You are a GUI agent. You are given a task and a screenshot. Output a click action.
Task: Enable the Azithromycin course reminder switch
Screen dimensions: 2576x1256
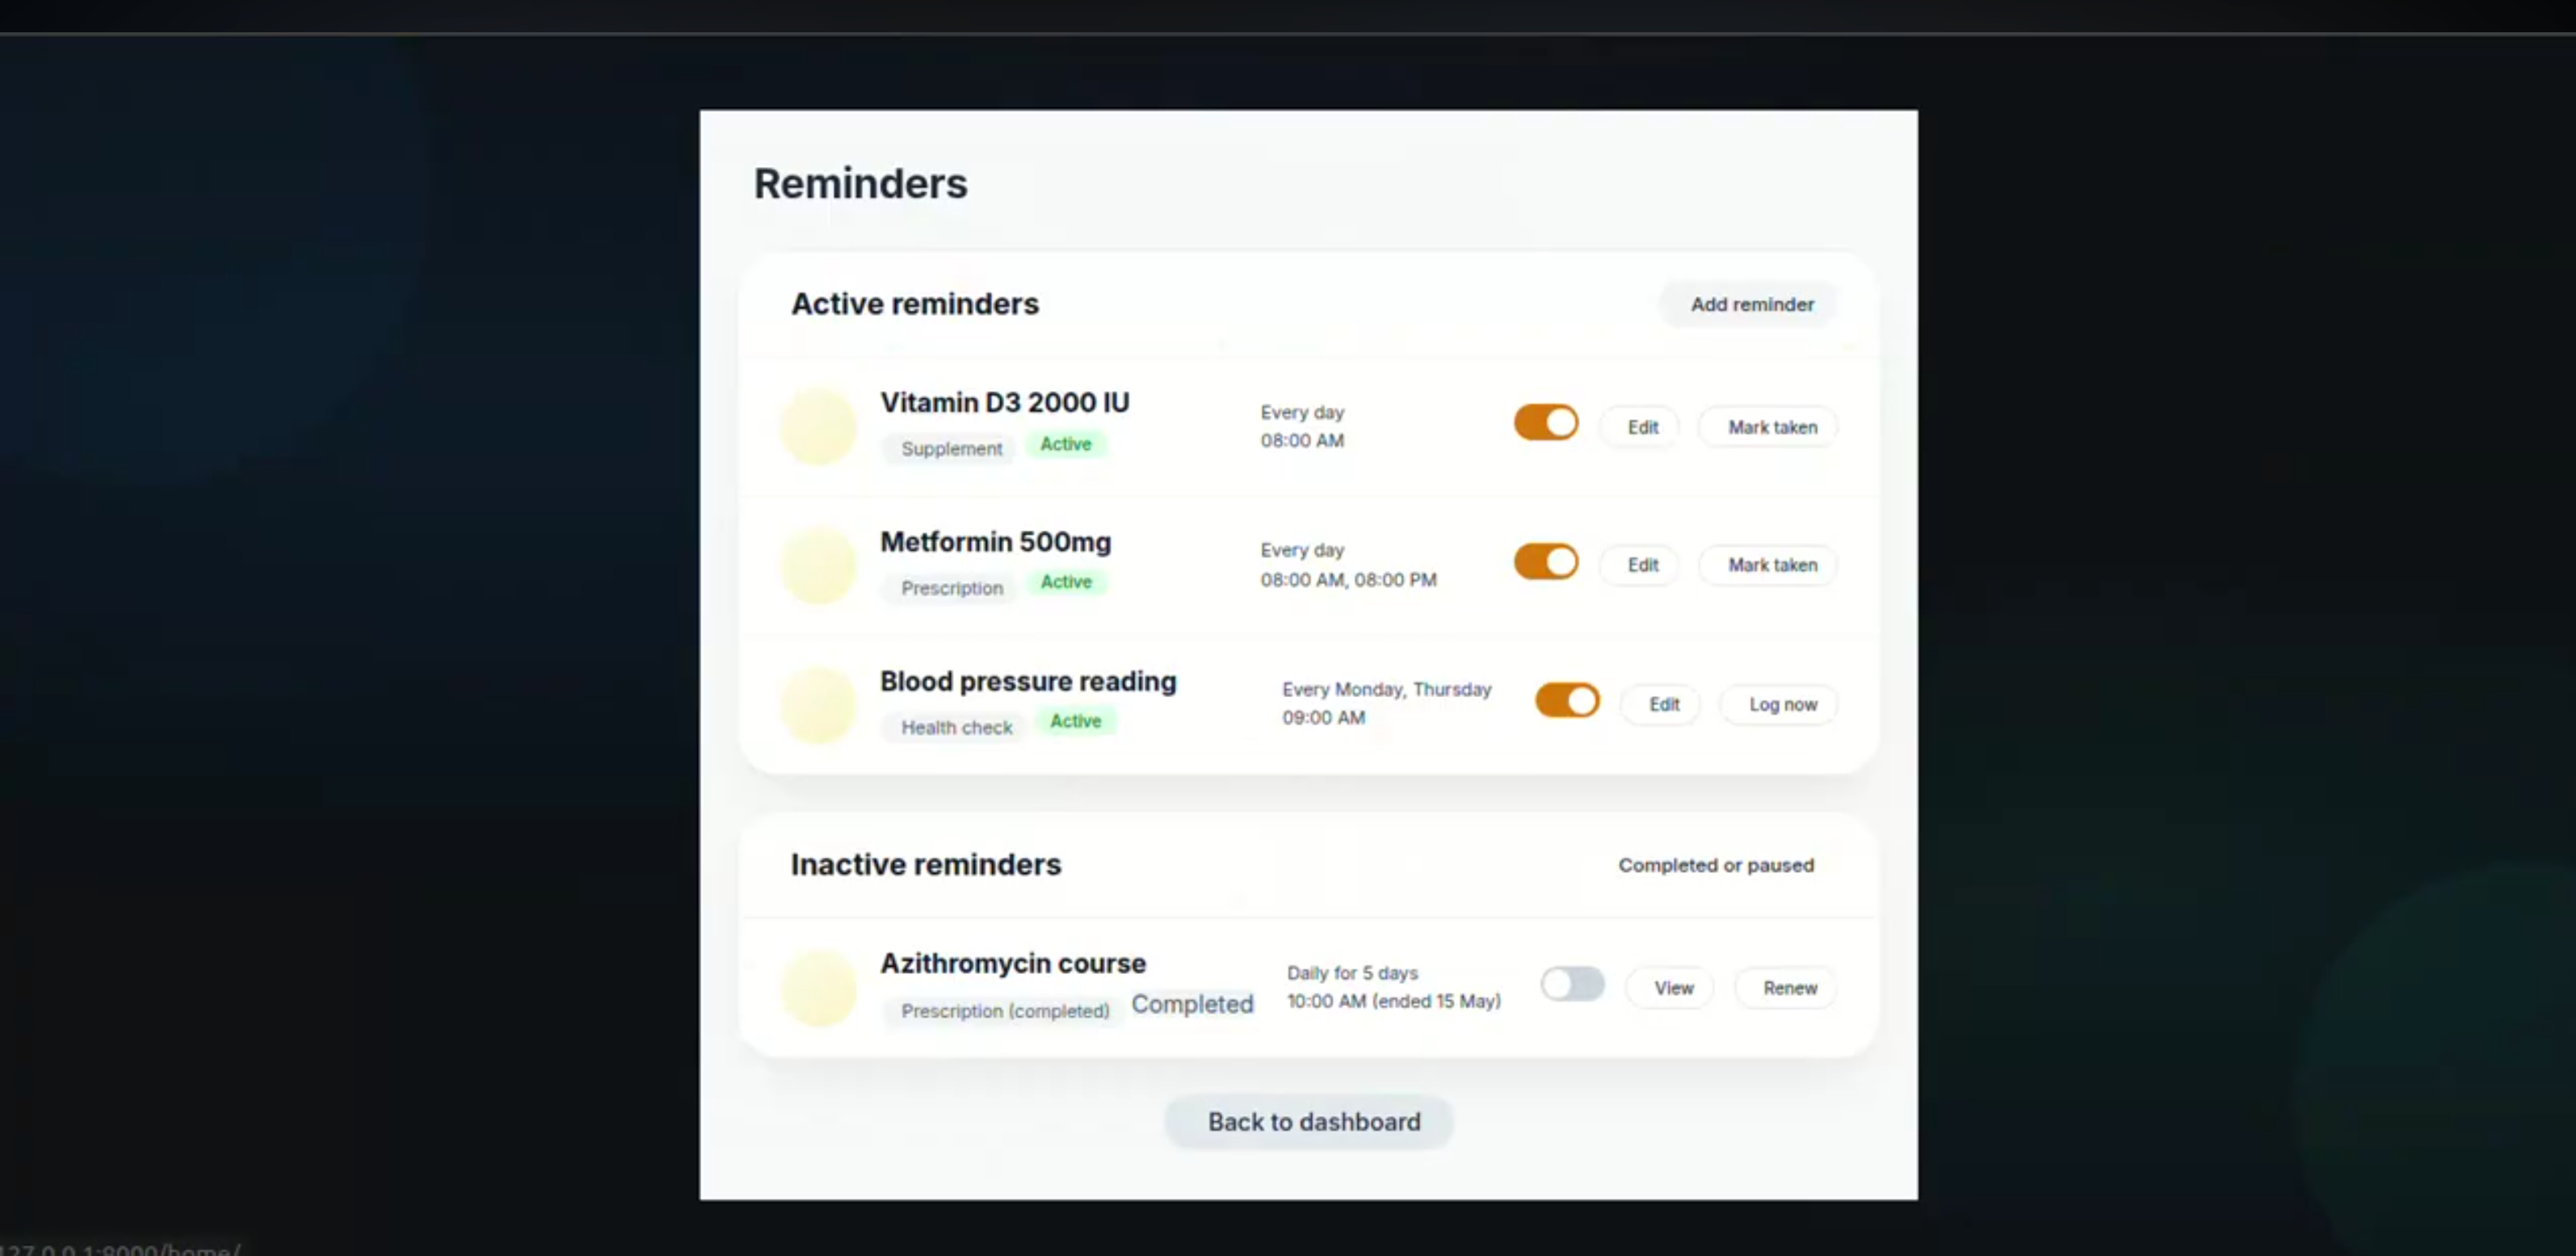(1572, 983)
